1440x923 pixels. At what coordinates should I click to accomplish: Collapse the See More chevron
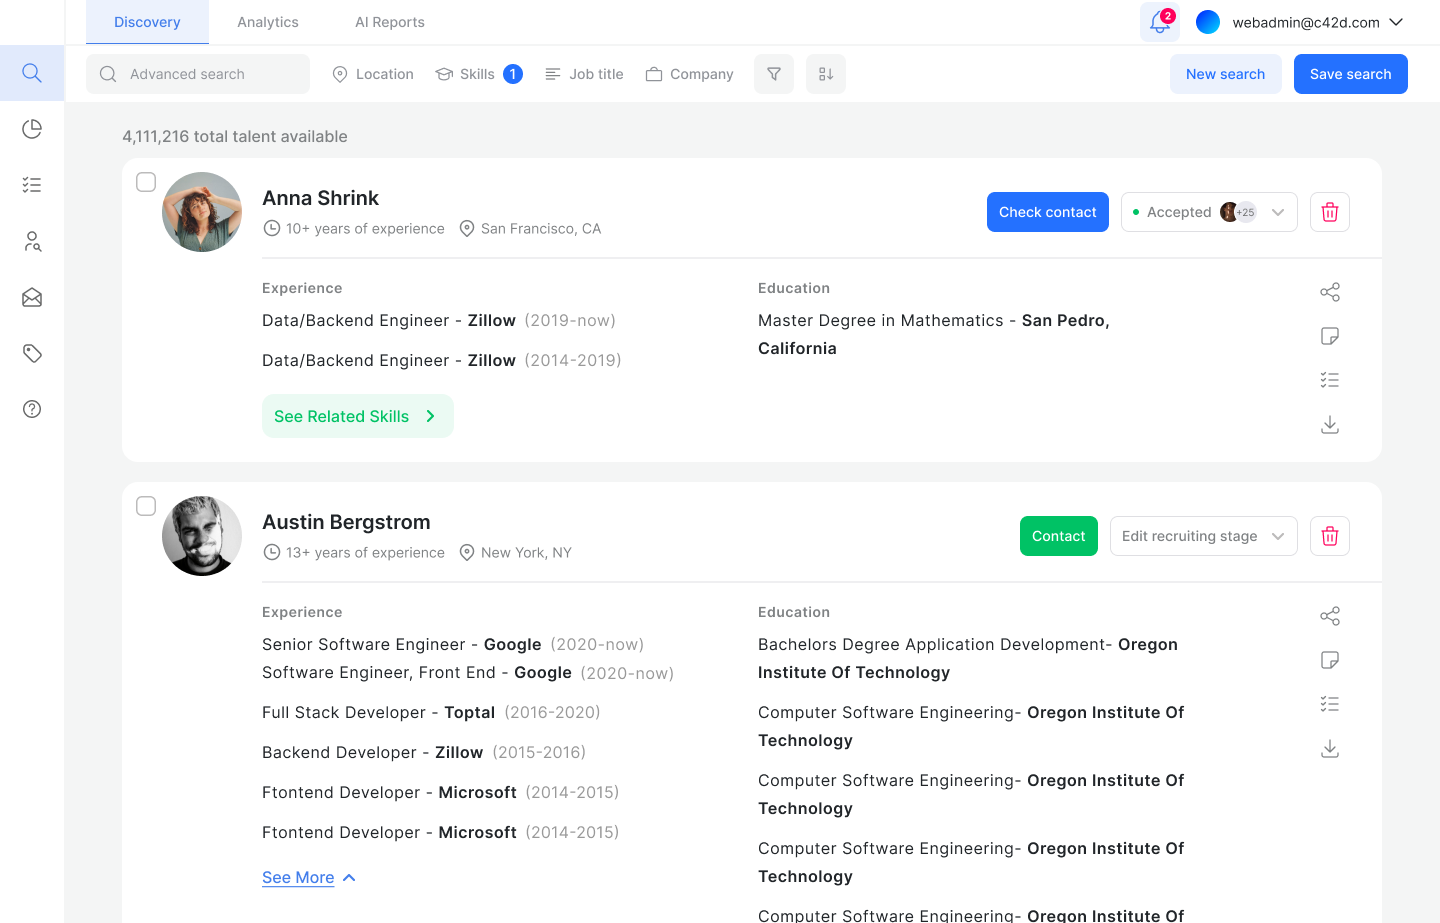point(349,878)
